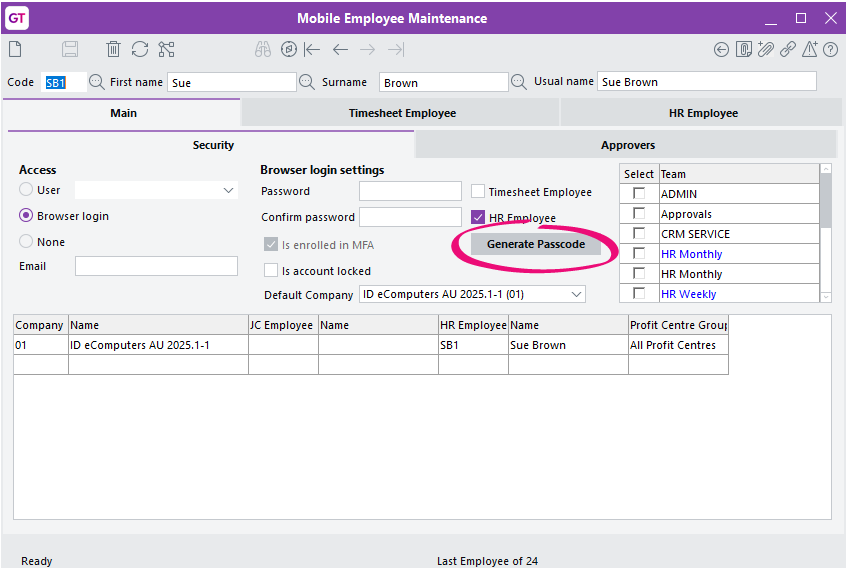This screenshot has height=569, width=847.
Task: Click the blue HR Weekly team link
Action: point(688,294)
